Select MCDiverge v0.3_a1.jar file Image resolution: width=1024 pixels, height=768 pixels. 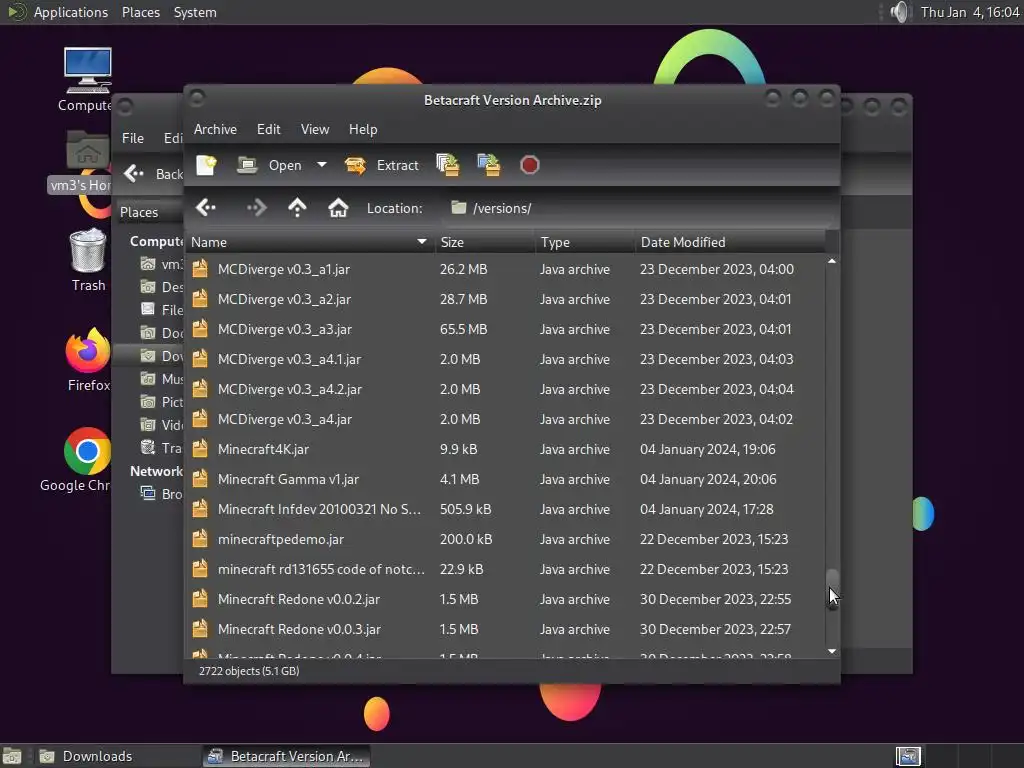[x=505, y=269]
